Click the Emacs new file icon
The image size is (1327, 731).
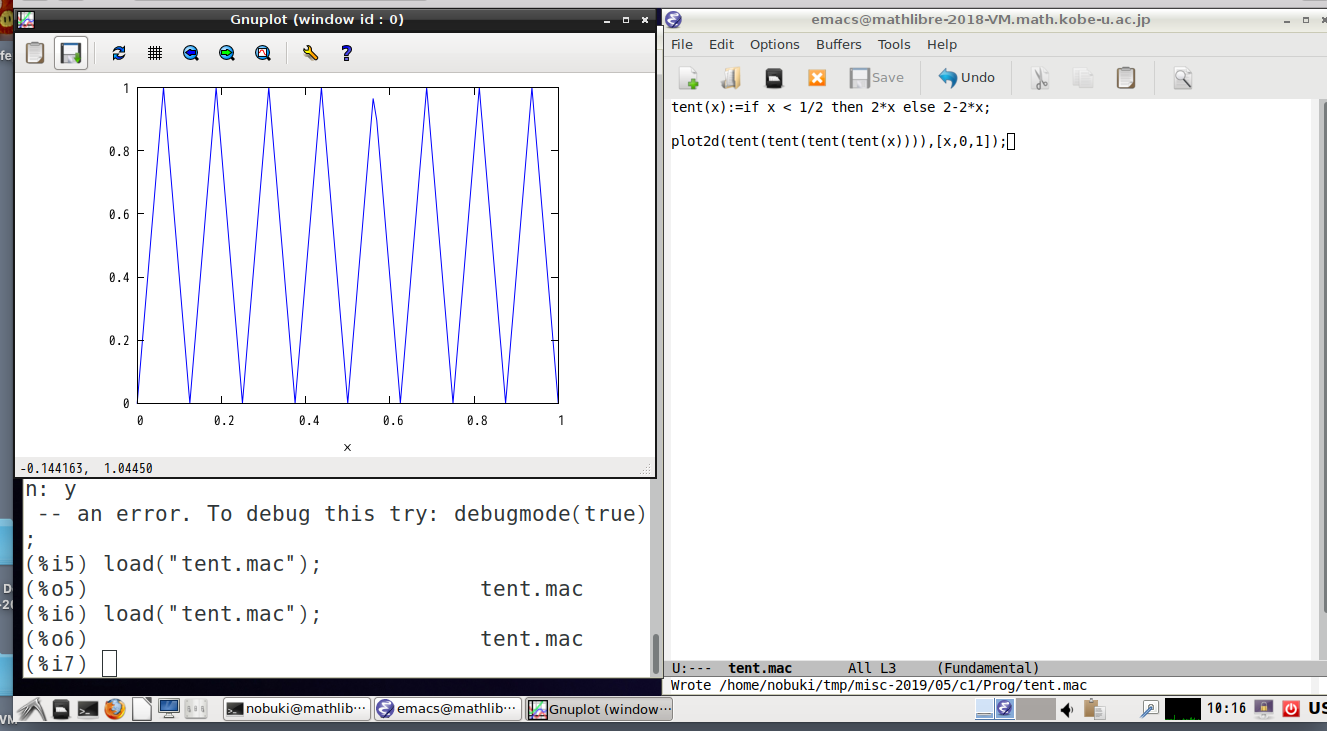click(x=688, y=78)
